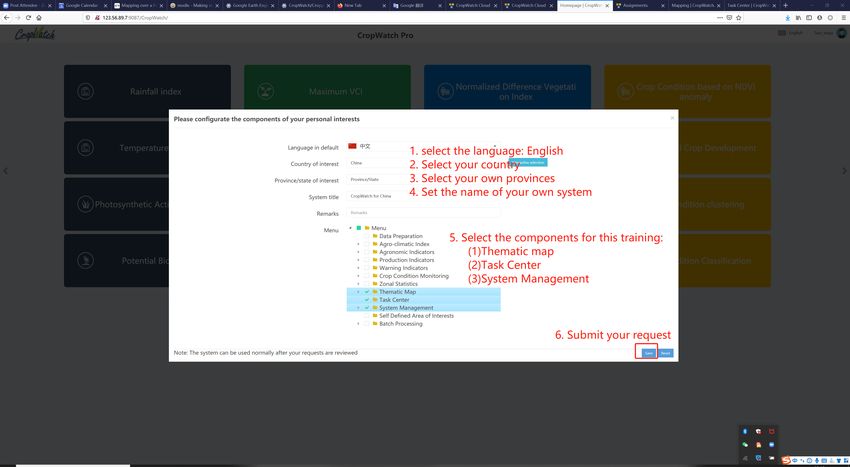Viewport: 850px width, 467px height.
Task: Open the Language in default dropdown
Action: point(423,146)
